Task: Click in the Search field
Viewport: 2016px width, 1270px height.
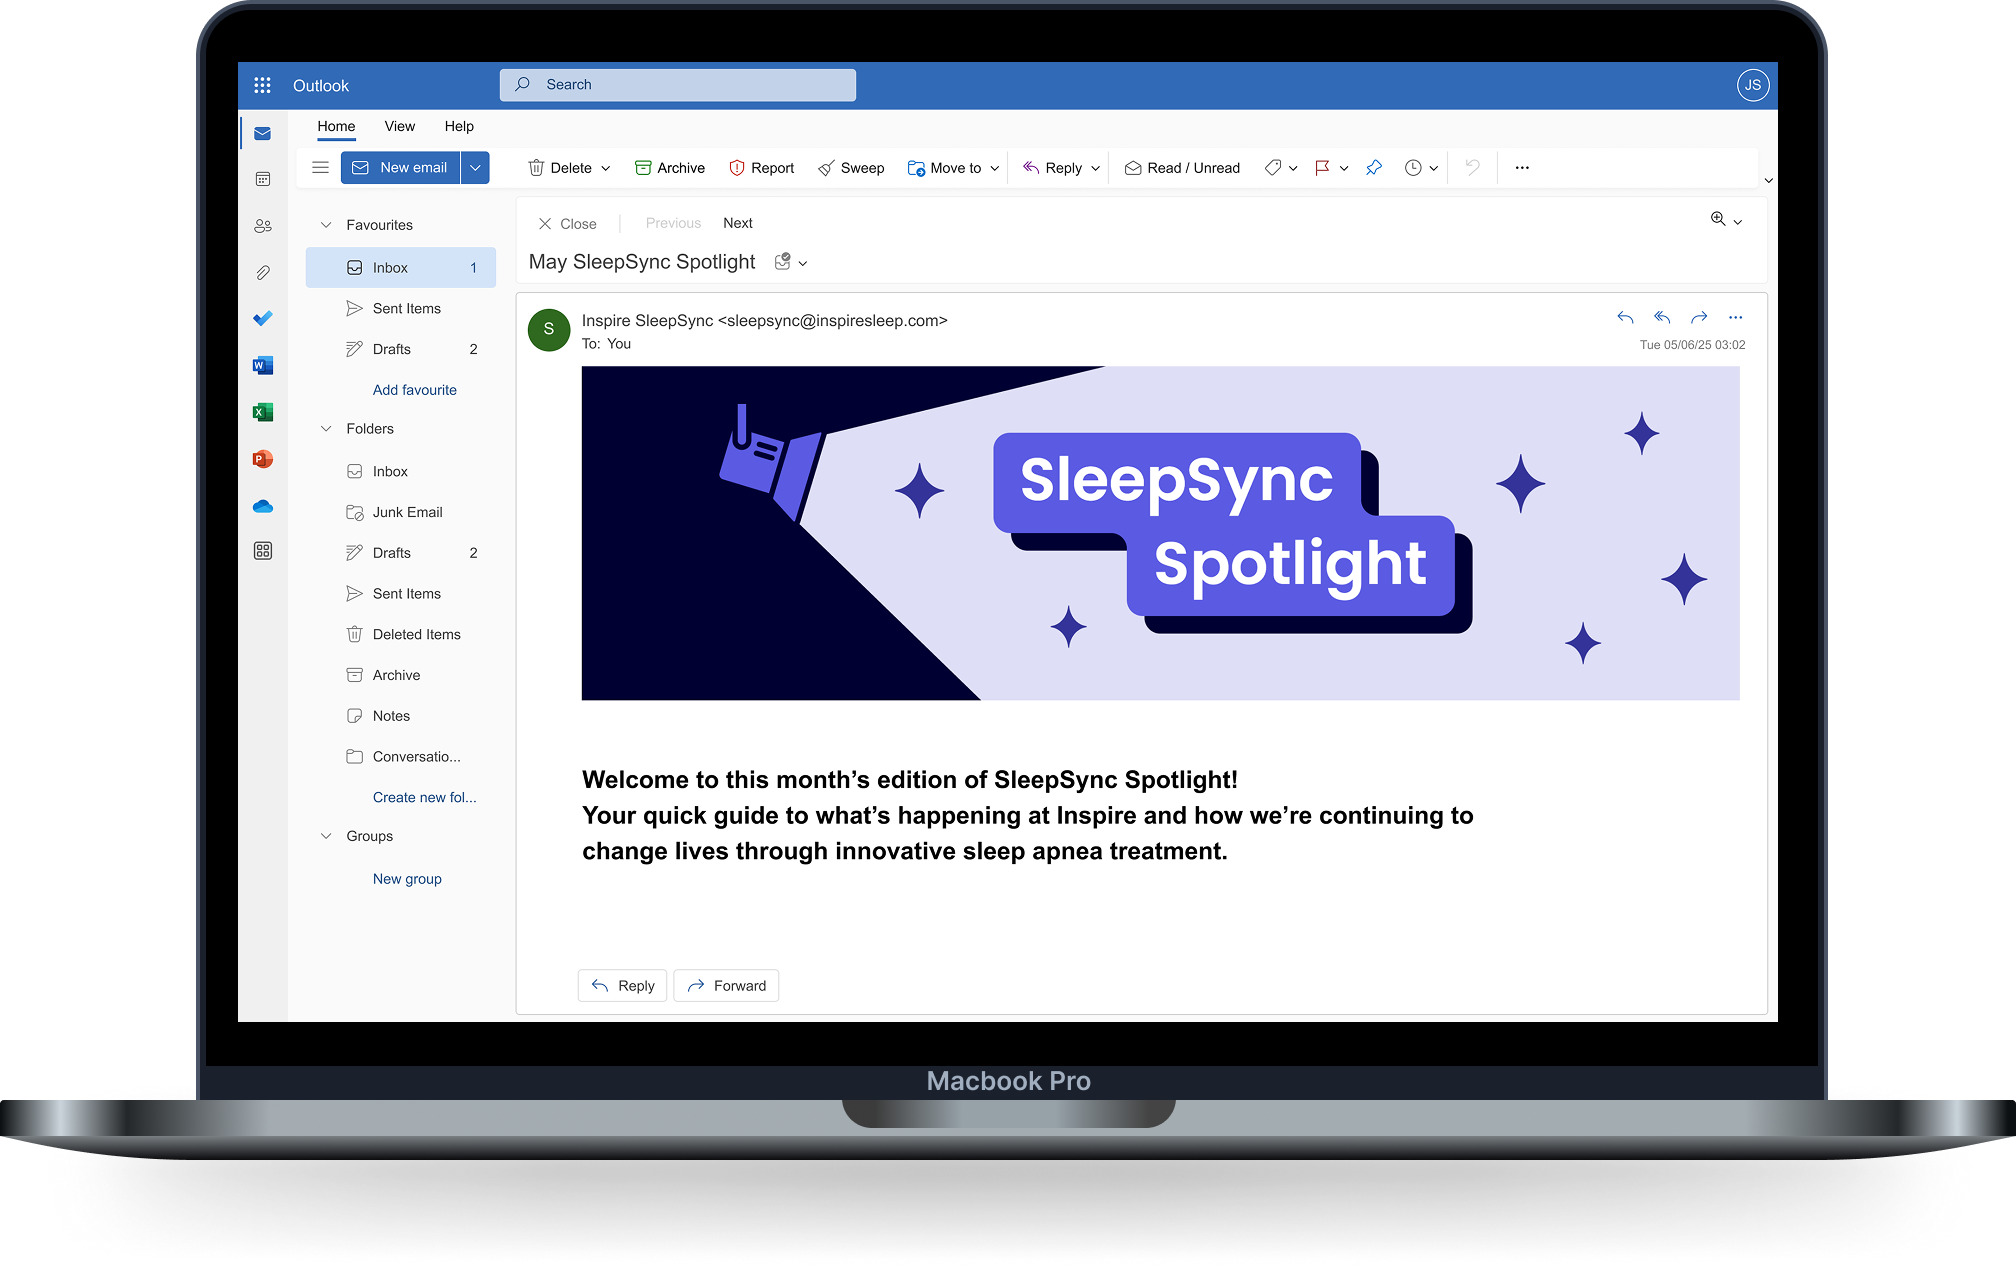Action: (678, 85)
